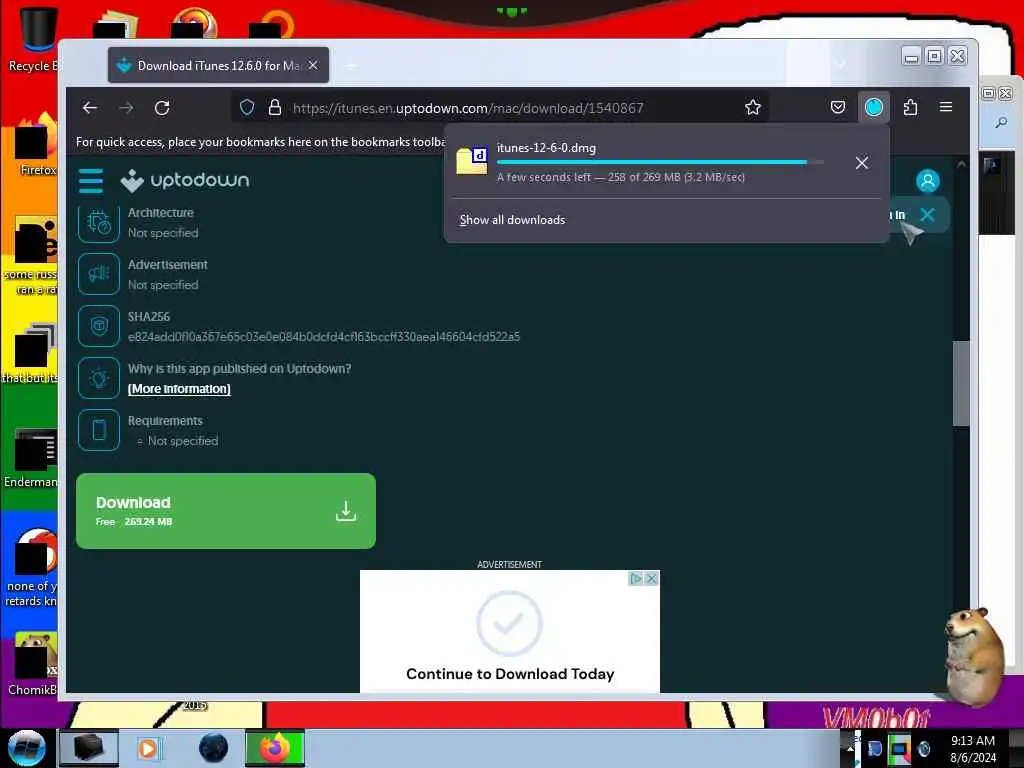Screen dimensions: 1024x768
Task: Open the list all tabs dropdown arrow
Action: coord(840,65)
